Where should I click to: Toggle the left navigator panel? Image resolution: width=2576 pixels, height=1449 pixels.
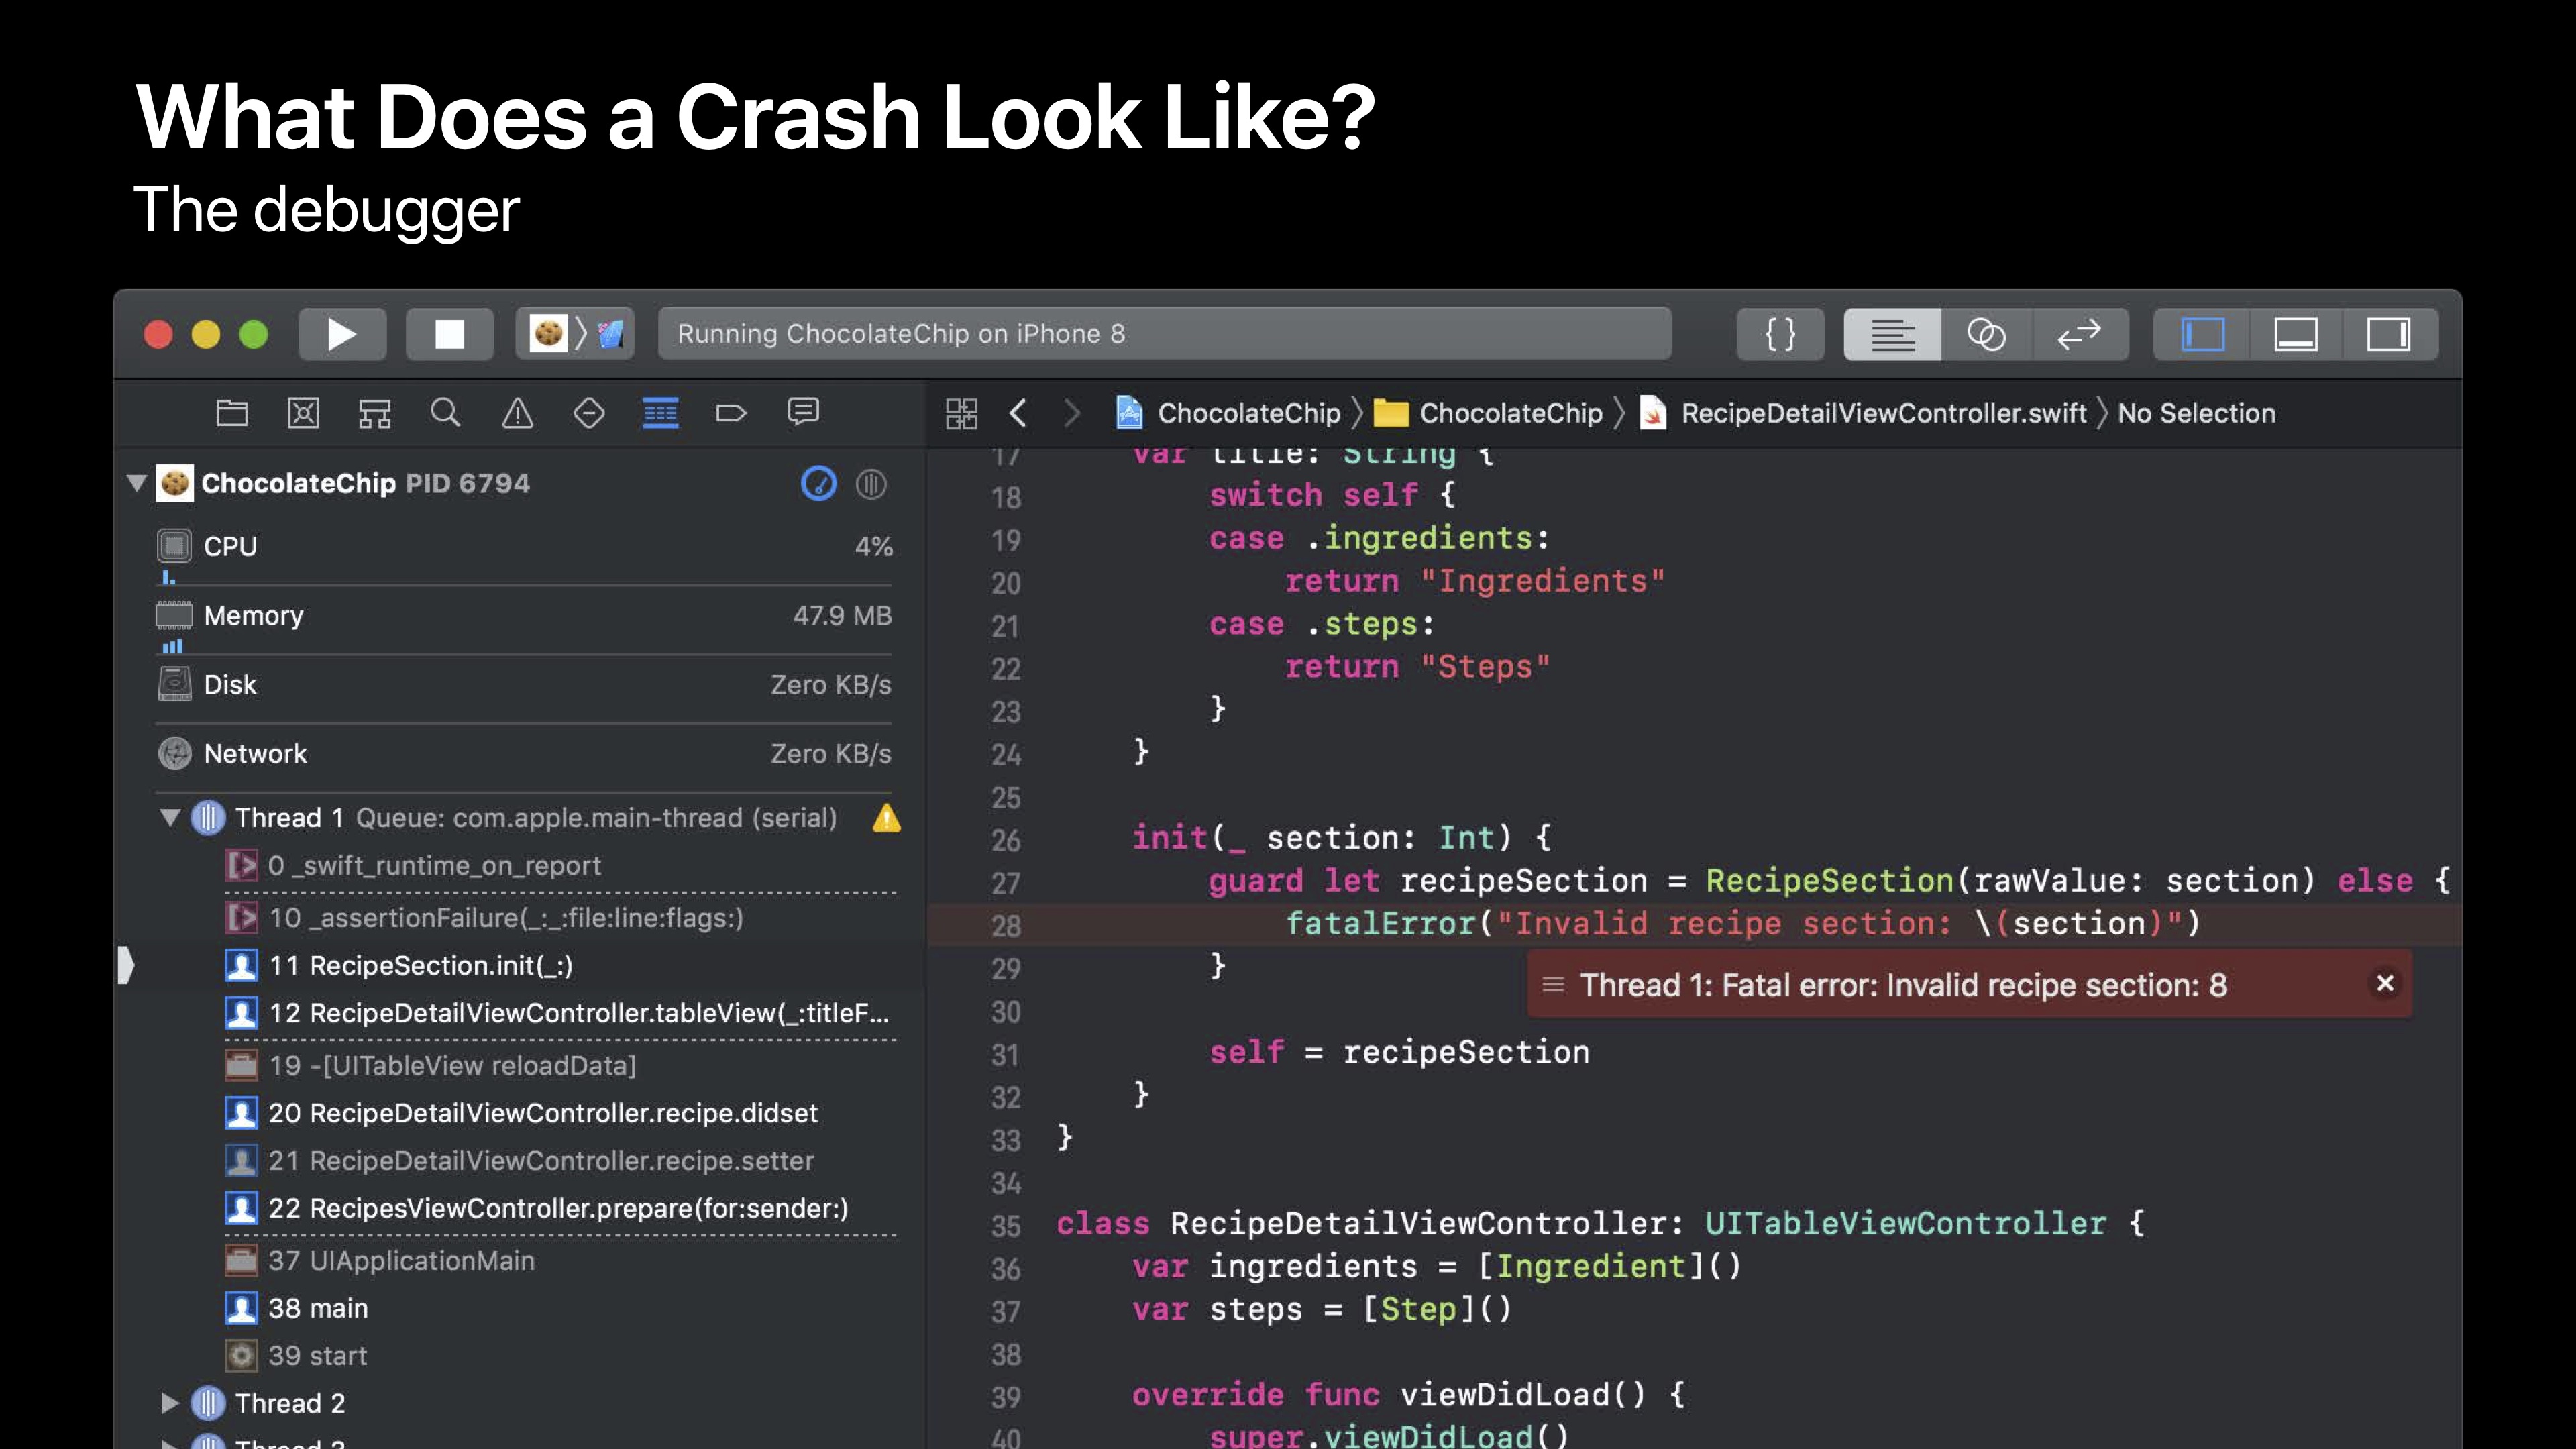coord(2203,334)
